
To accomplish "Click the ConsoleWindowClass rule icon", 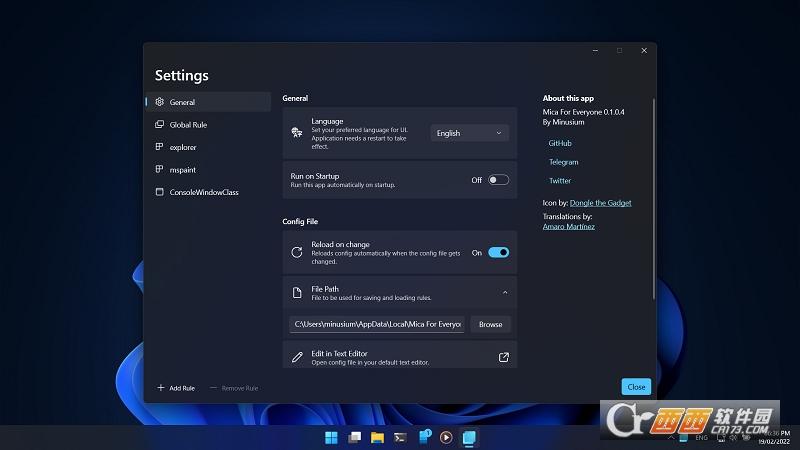I will pyautogui.click(x=160, y=192).
